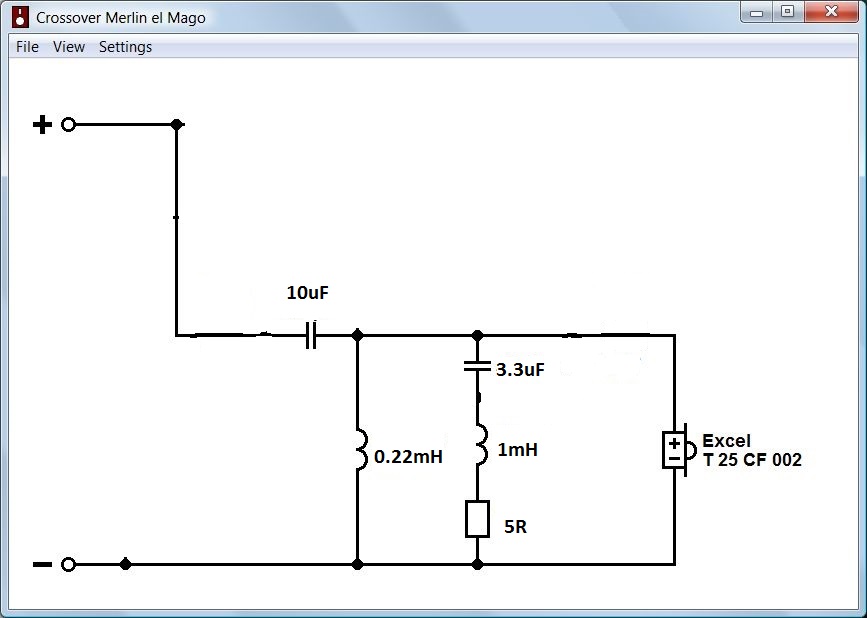This screenshot has width=867, height=618.
Task: Click the bottom node below 0.22mH inductor
Action: tap(358, 564)
